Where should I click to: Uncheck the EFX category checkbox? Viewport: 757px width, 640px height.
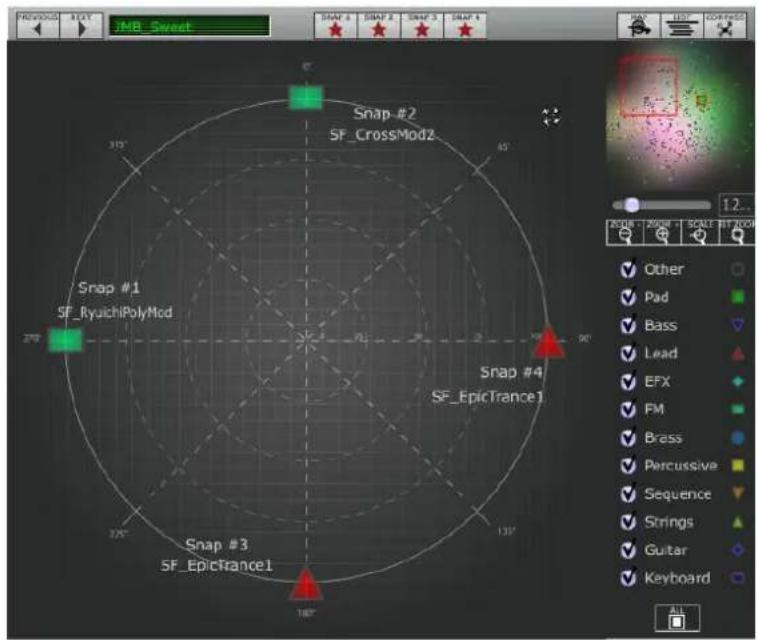(x=628, y=382)
